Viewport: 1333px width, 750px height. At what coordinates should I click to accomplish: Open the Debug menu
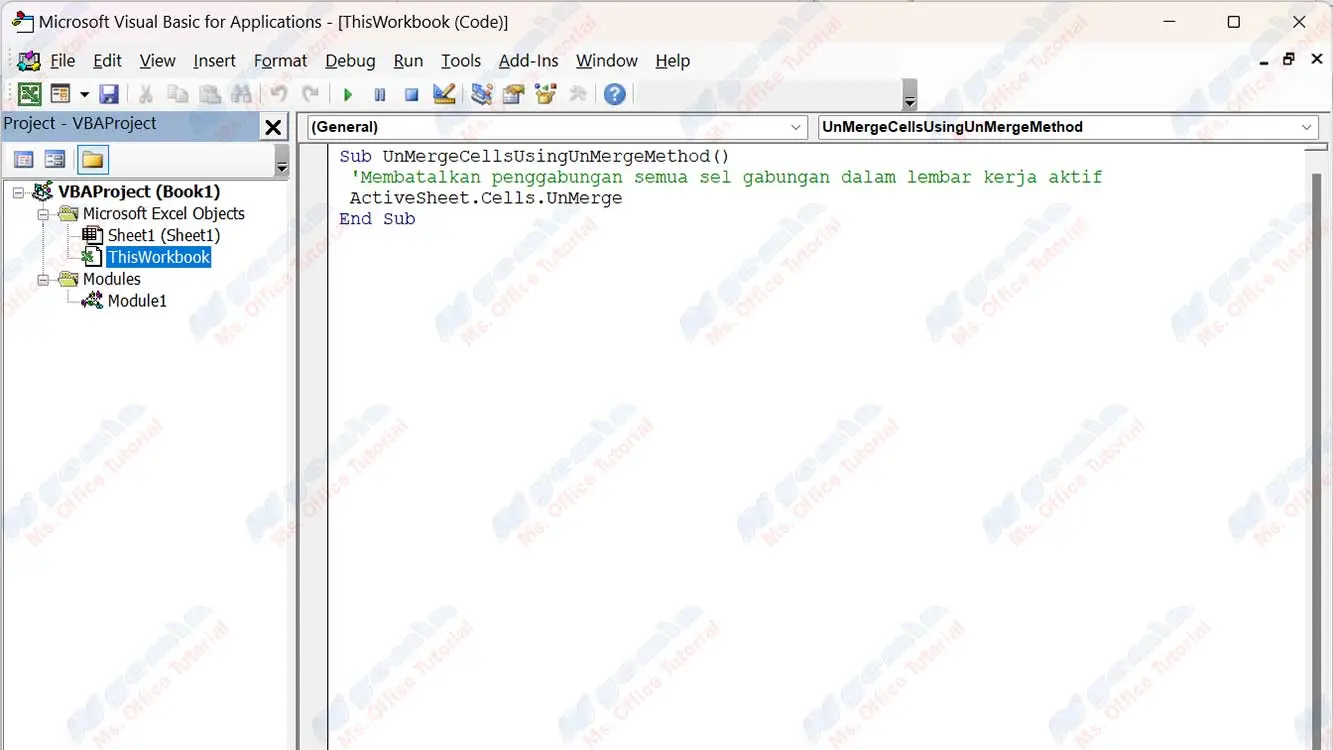[350, 61]
